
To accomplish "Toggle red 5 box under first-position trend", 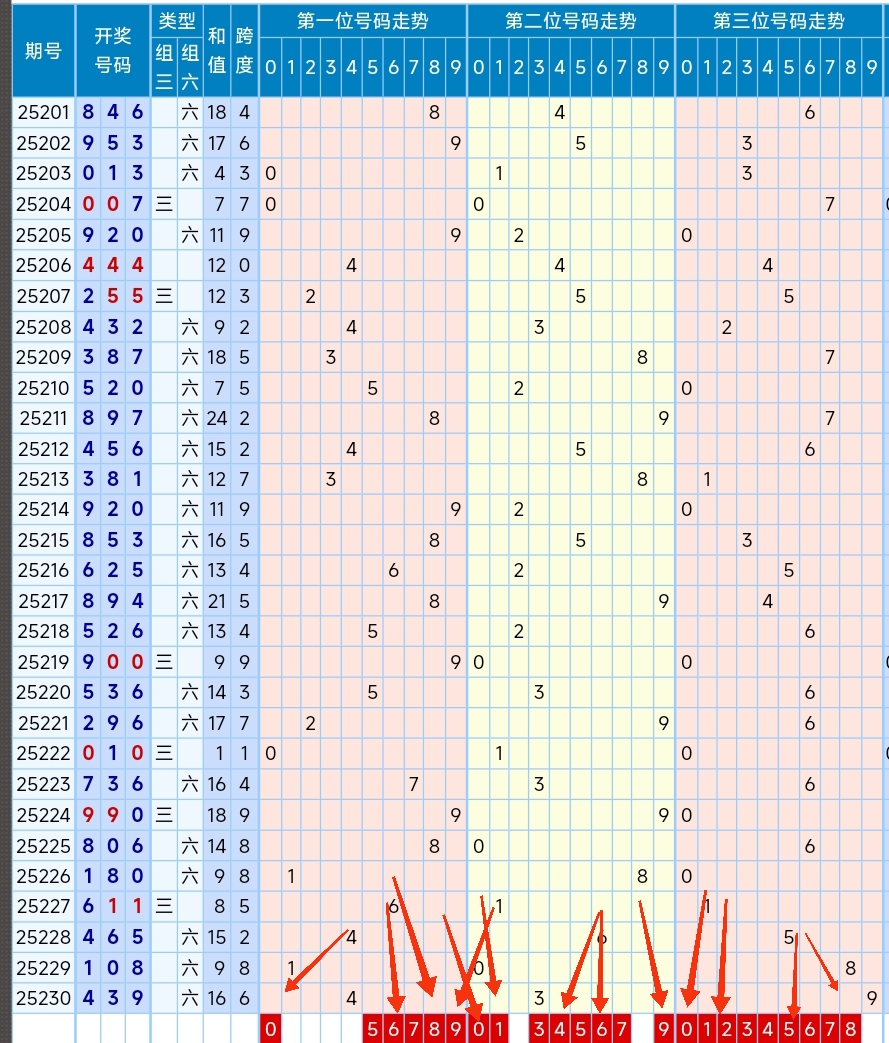I will click(x=373, y=1029).
